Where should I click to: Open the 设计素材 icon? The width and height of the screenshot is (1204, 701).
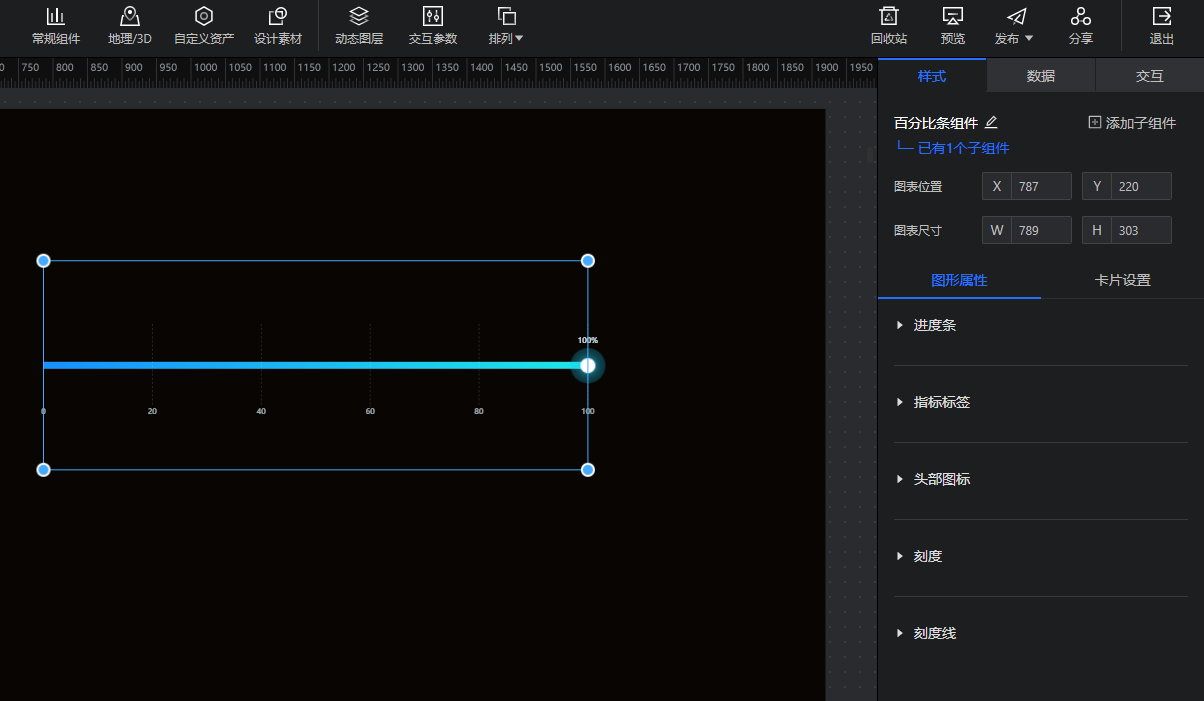(278, 17)
